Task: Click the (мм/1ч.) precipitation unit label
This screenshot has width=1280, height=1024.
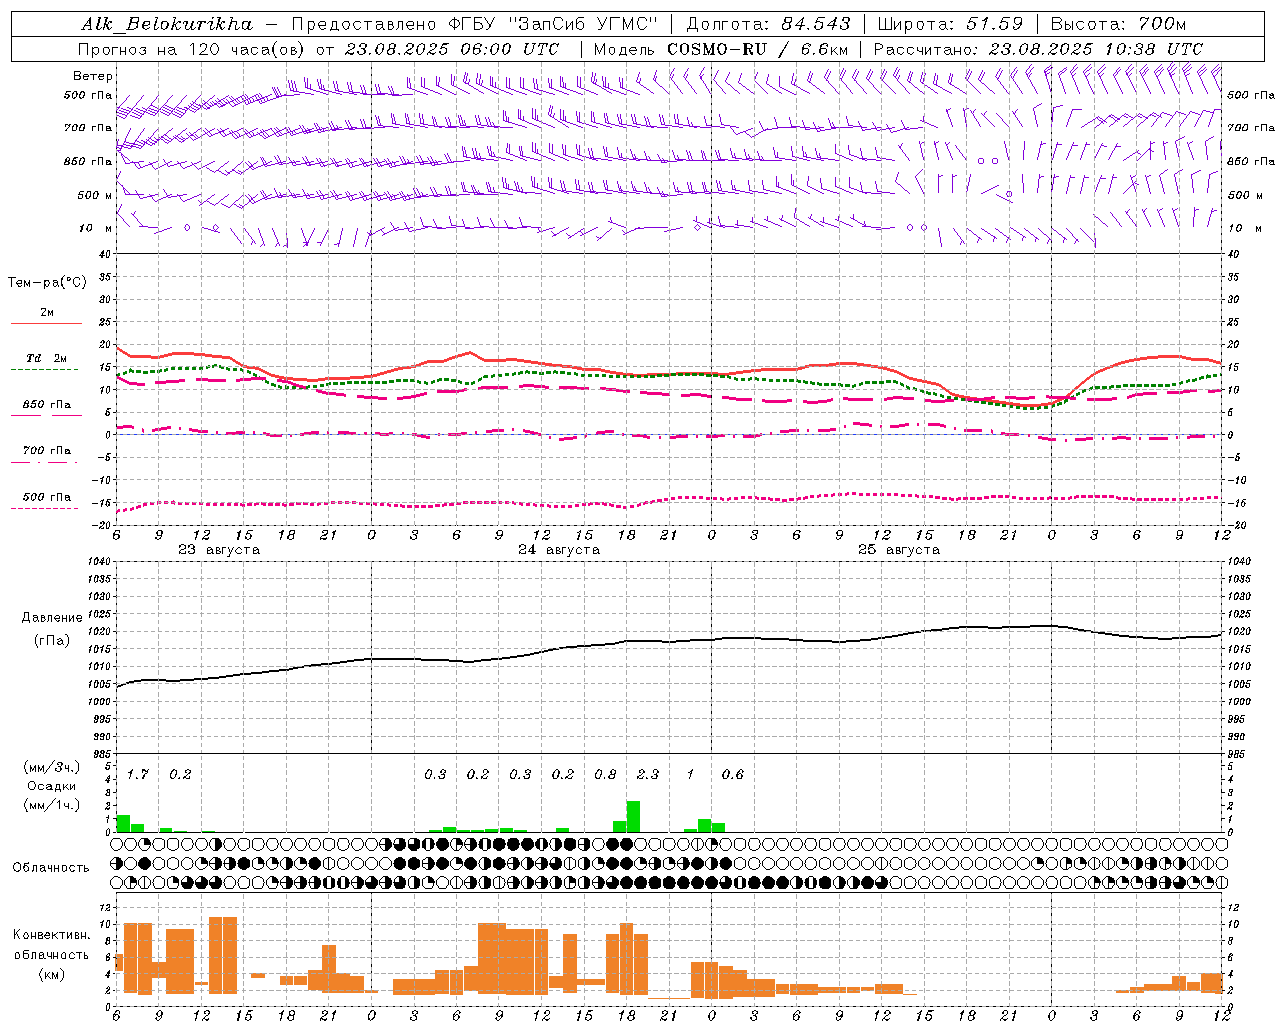Action: point(51,805)
